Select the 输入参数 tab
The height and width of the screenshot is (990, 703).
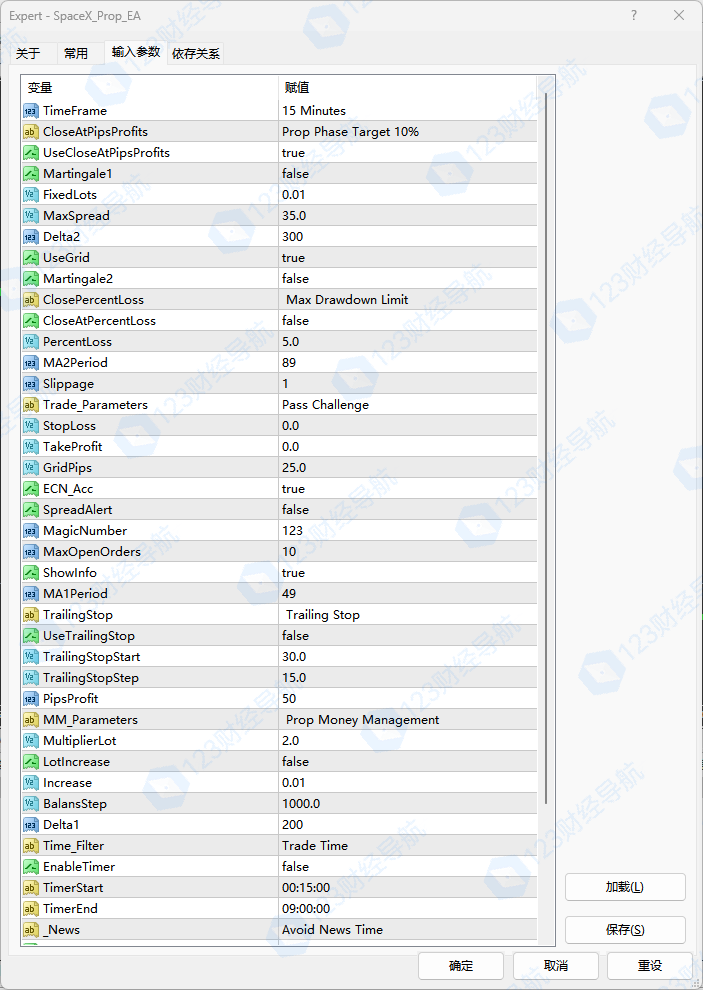coord(136,52)
